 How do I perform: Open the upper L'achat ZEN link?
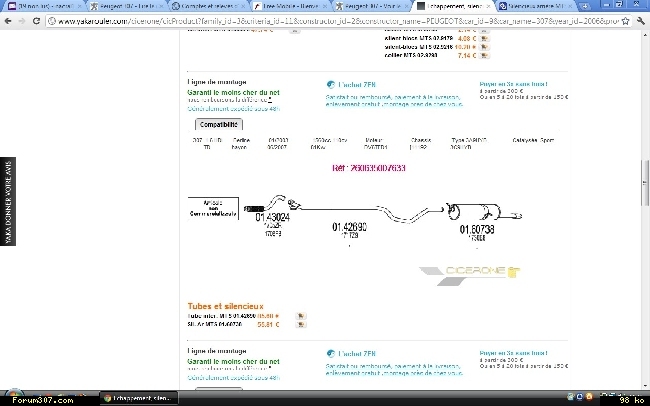click(x=357, y=85)
